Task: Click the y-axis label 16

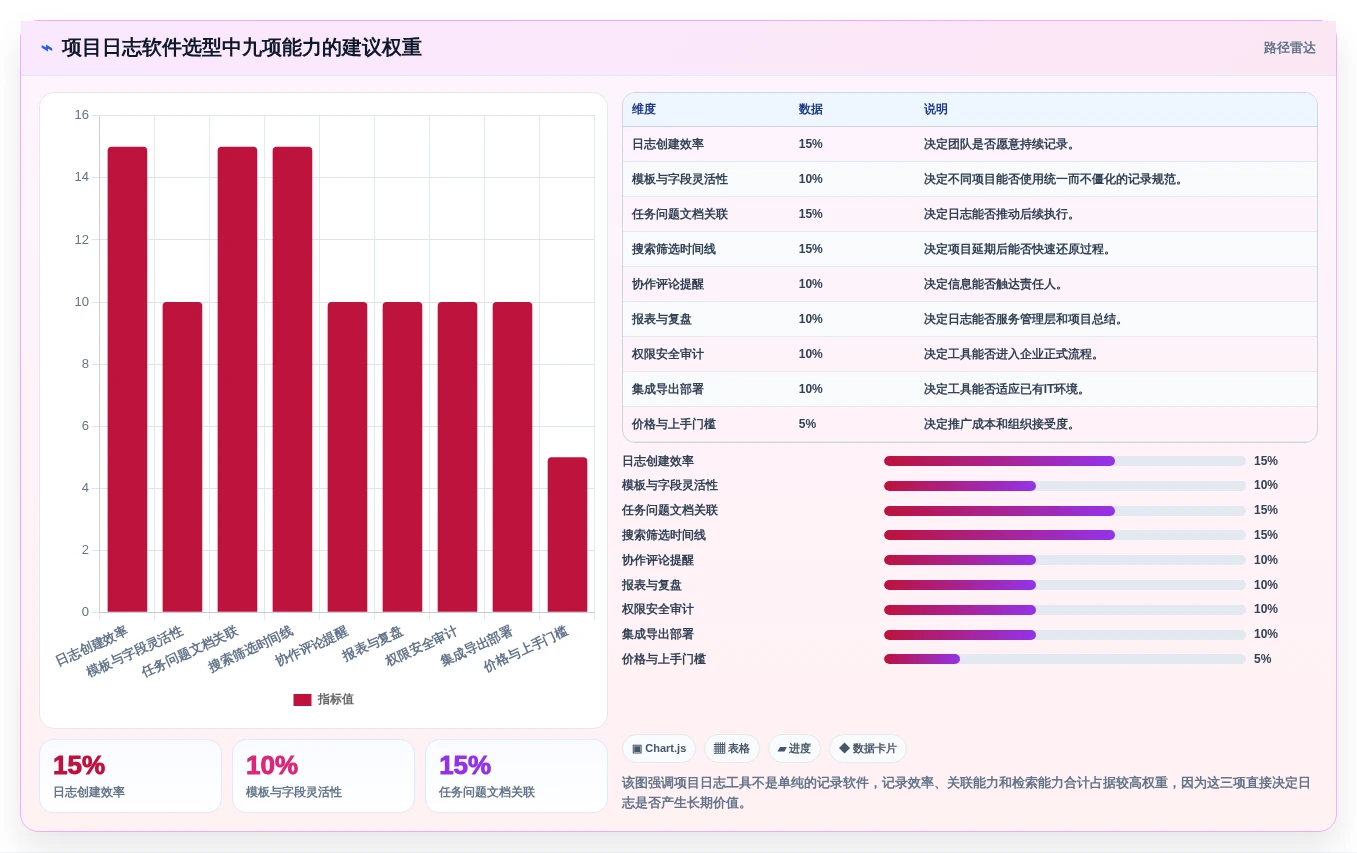Action: point(82,115)
